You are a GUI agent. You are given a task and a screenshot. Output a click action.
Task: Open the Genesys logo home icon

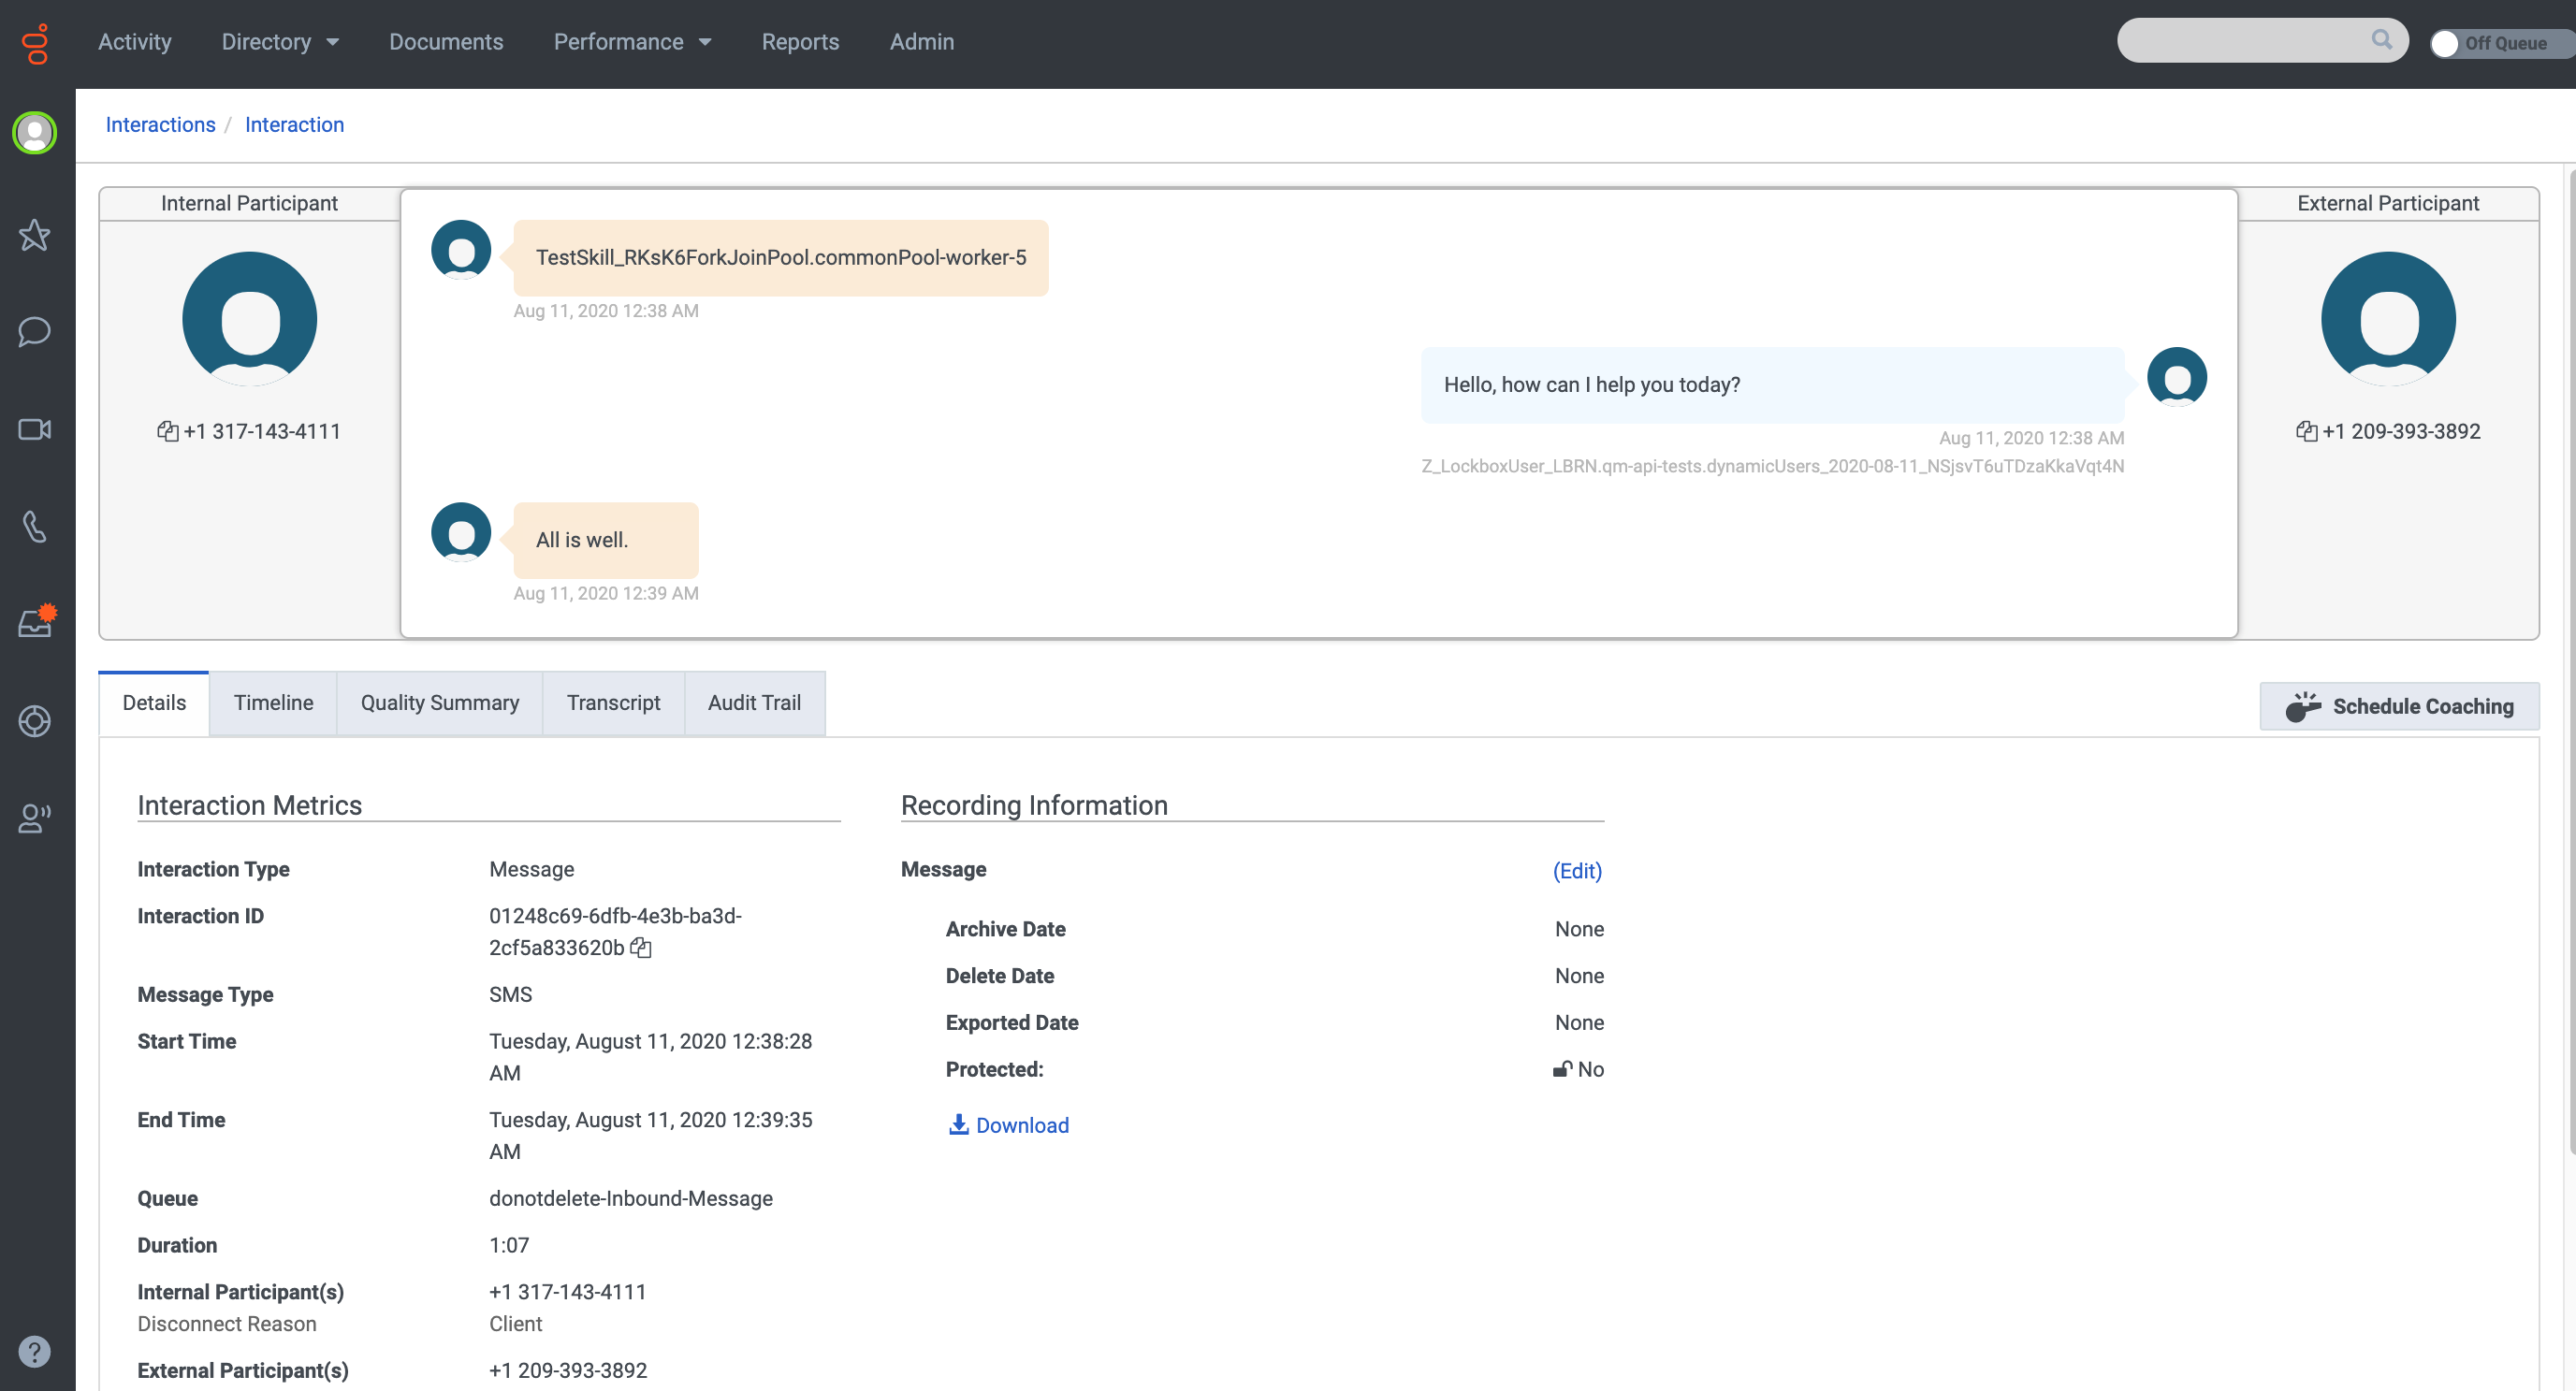pos(36,43)
